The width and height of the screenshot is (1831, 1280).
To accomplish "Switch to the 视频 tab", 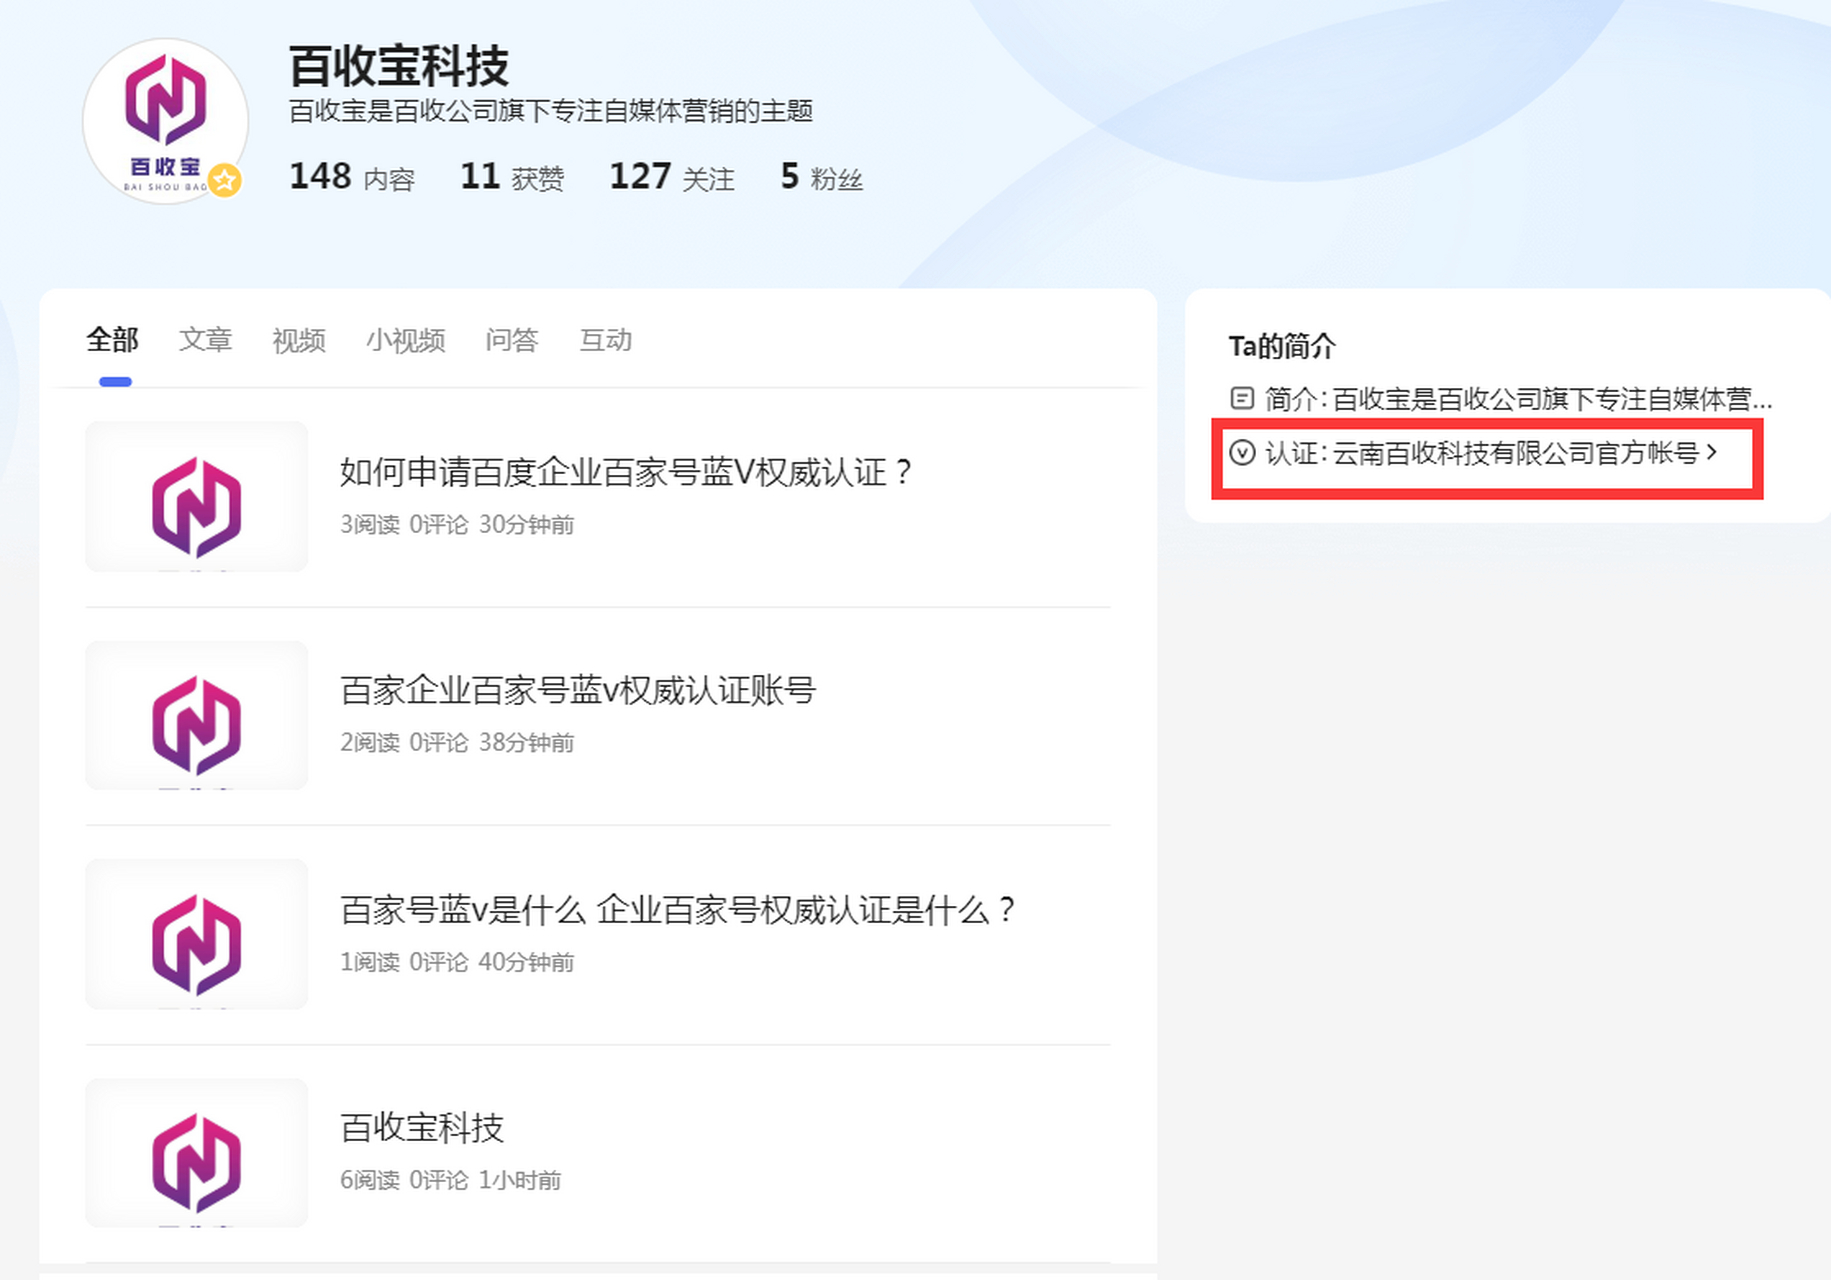I will tap(299, 340).
